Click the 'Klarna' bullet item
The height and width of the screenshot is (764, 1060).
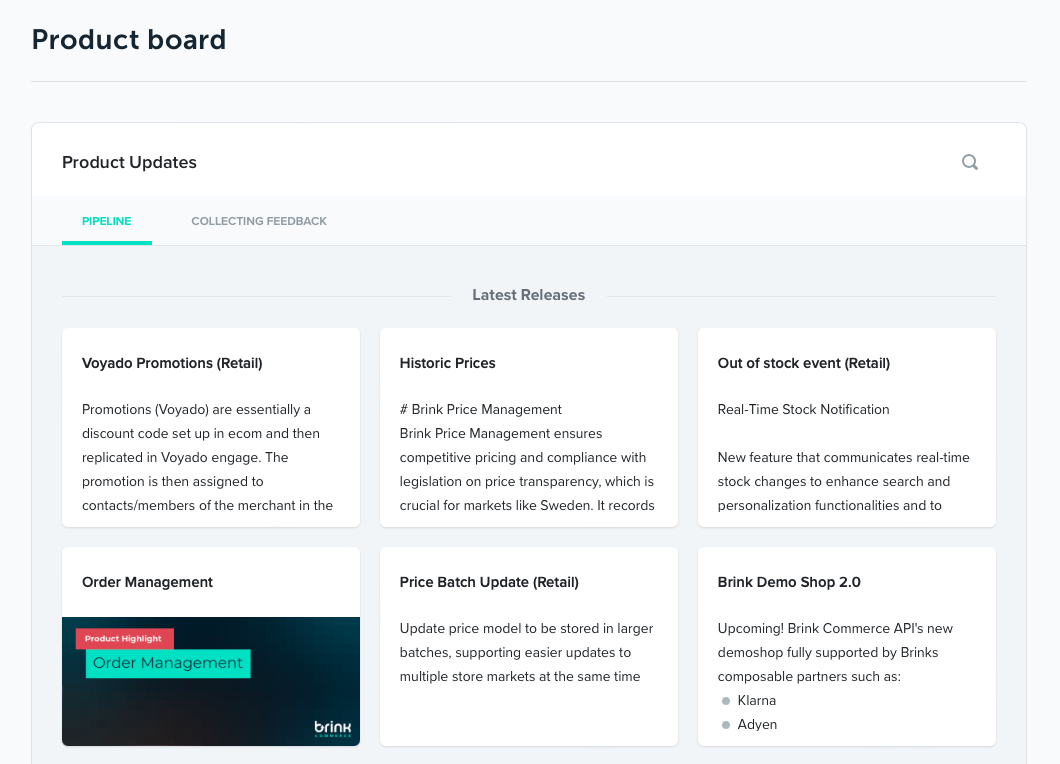[756, 700]
